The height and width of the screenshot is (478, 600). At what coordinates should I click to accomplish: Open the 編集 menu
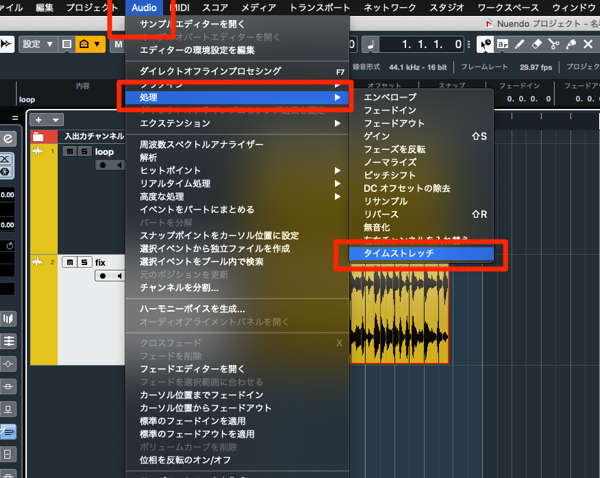(x=44, y=8)
